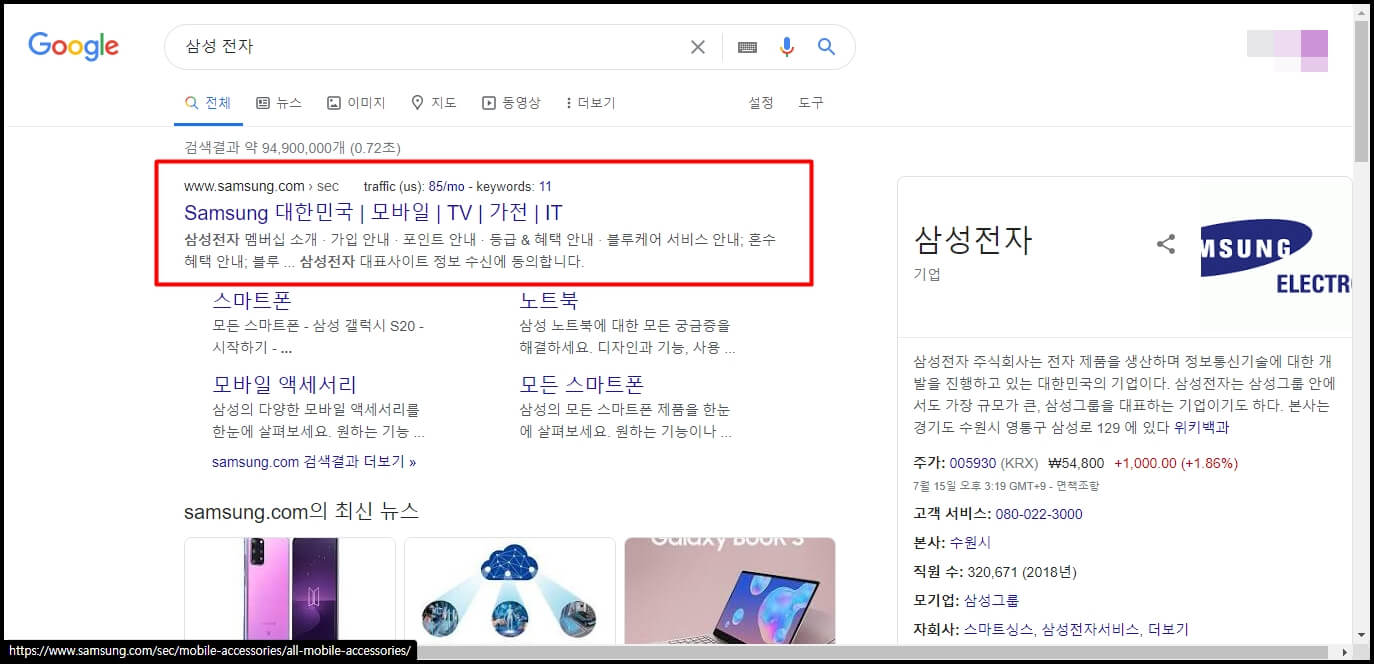Open Samsung 대한민국 result title

click(x=373, y=212)
